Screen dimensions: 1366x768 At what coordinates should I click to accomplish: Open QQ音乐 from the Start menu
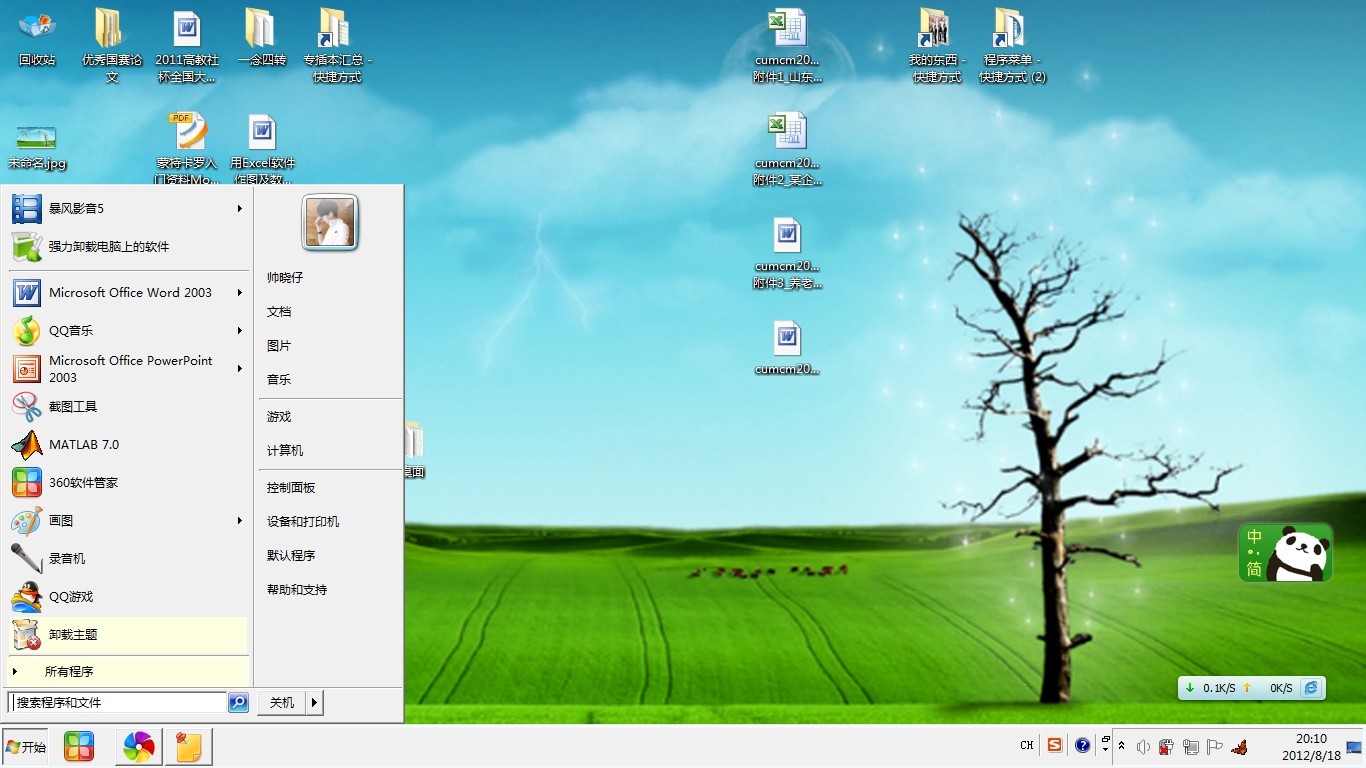[x=73, y=330]
